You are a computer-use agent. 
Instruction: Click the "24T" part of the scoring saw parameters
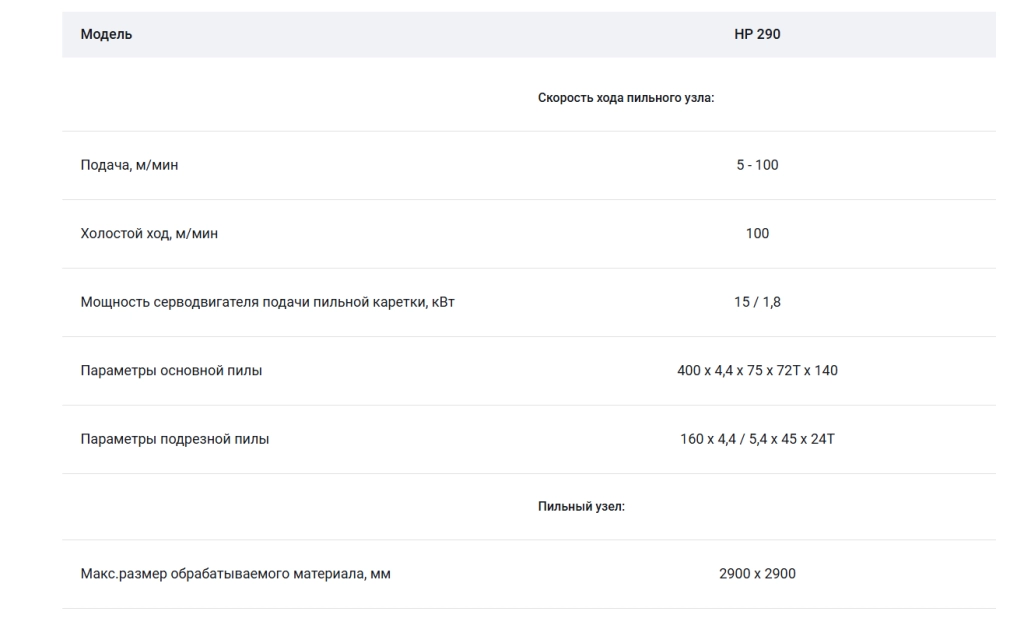coord(822,440)
